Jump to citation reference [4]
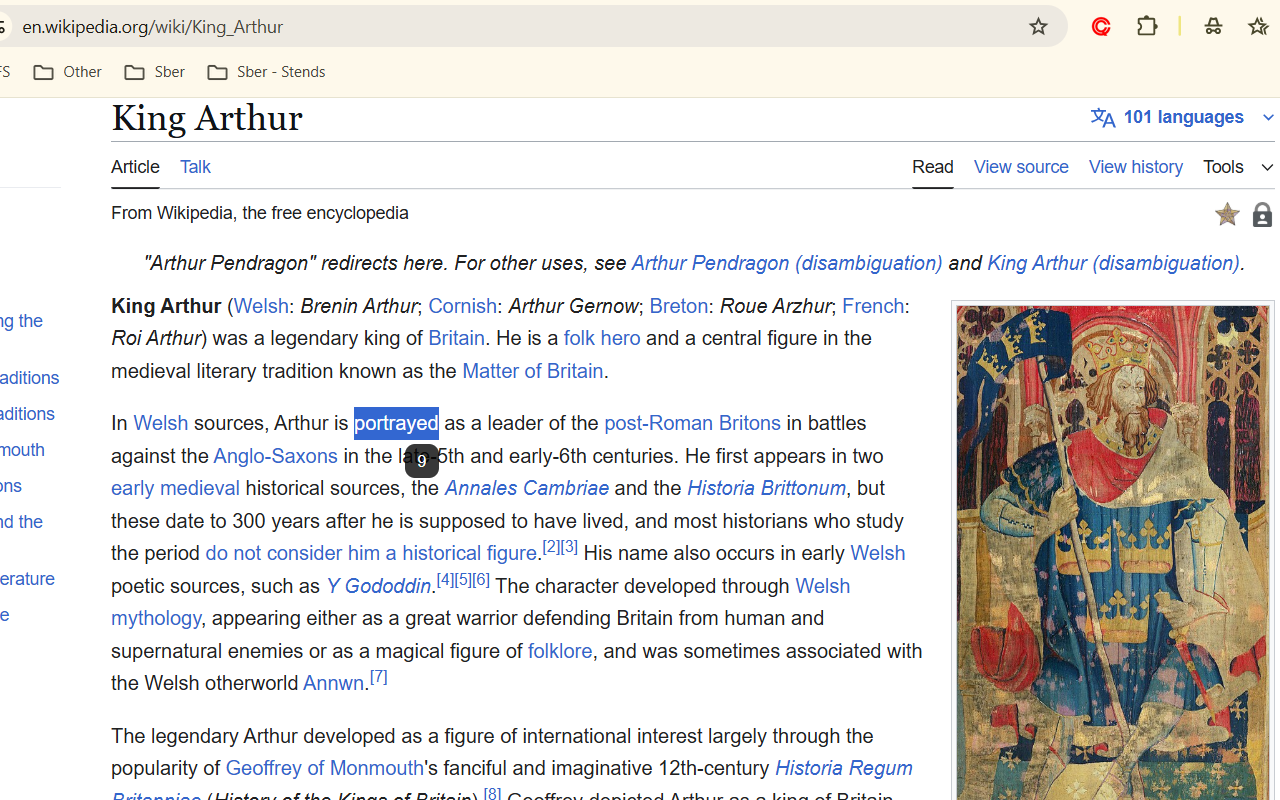The image size is (1280, 800). coord(445,580)
